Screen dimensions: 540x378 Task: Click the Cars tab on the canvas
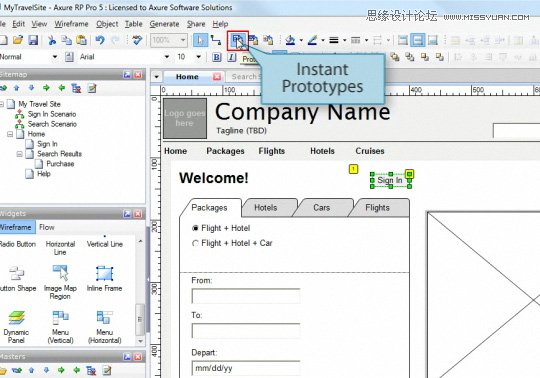tap(321, 208)
